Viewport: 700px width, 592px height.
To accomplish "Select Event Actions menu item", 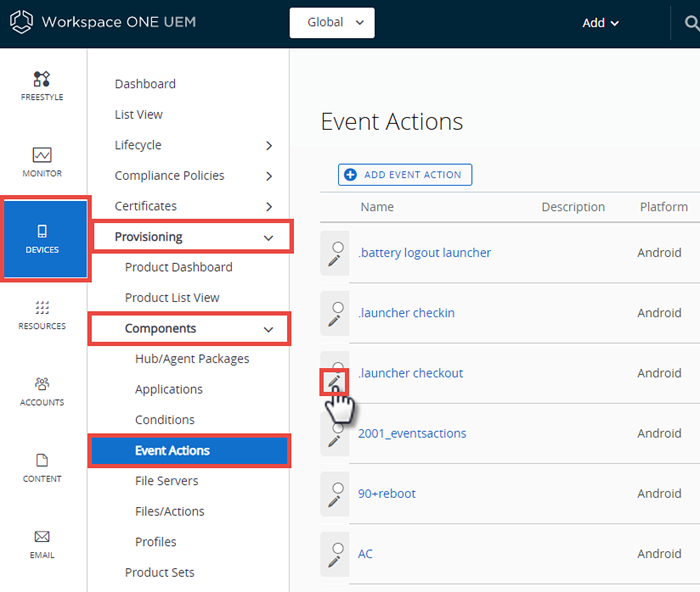I will tap(189, 450).
